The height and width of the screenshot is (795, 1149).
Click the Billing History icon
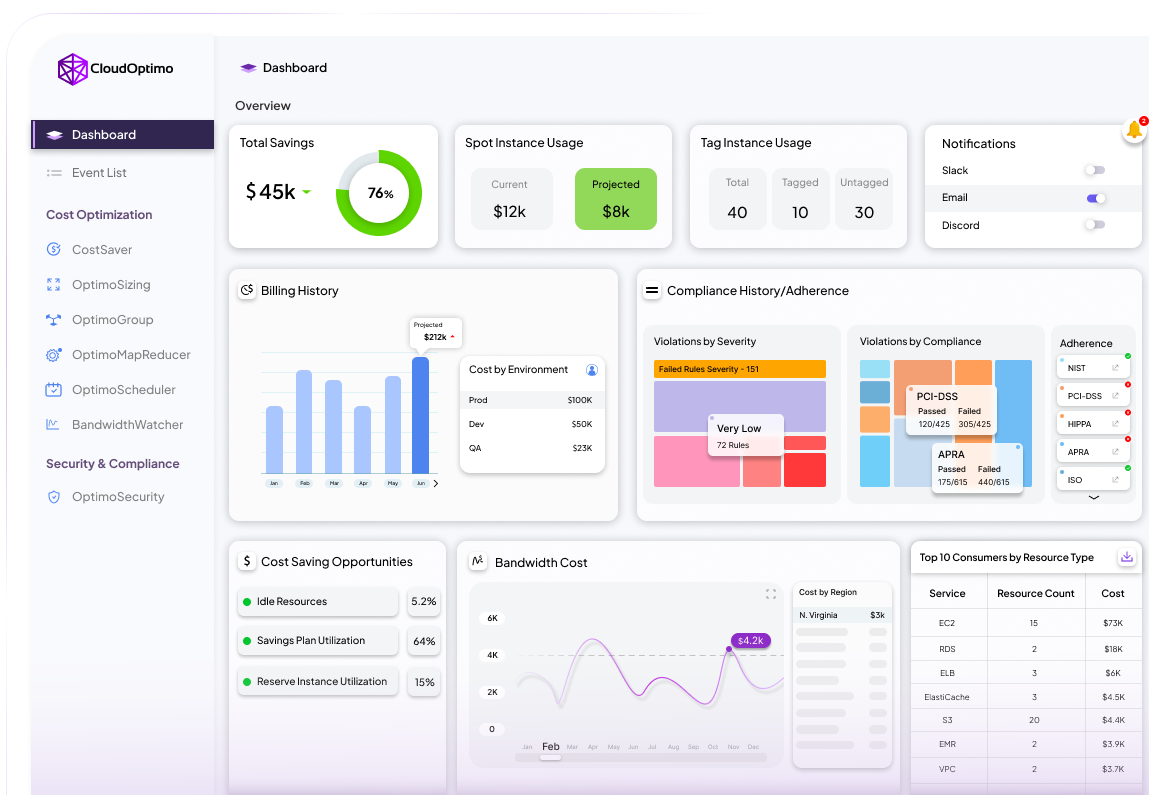tap(247, 290)
